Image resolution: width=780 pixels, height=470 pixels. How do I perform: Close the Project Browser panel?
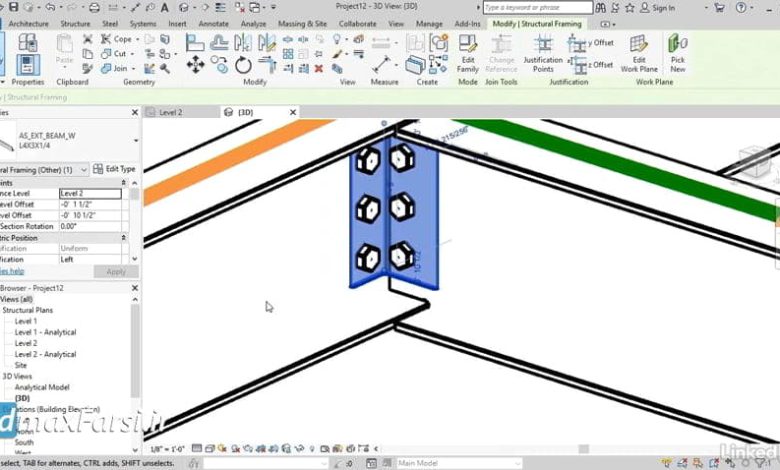pos(135,288)
